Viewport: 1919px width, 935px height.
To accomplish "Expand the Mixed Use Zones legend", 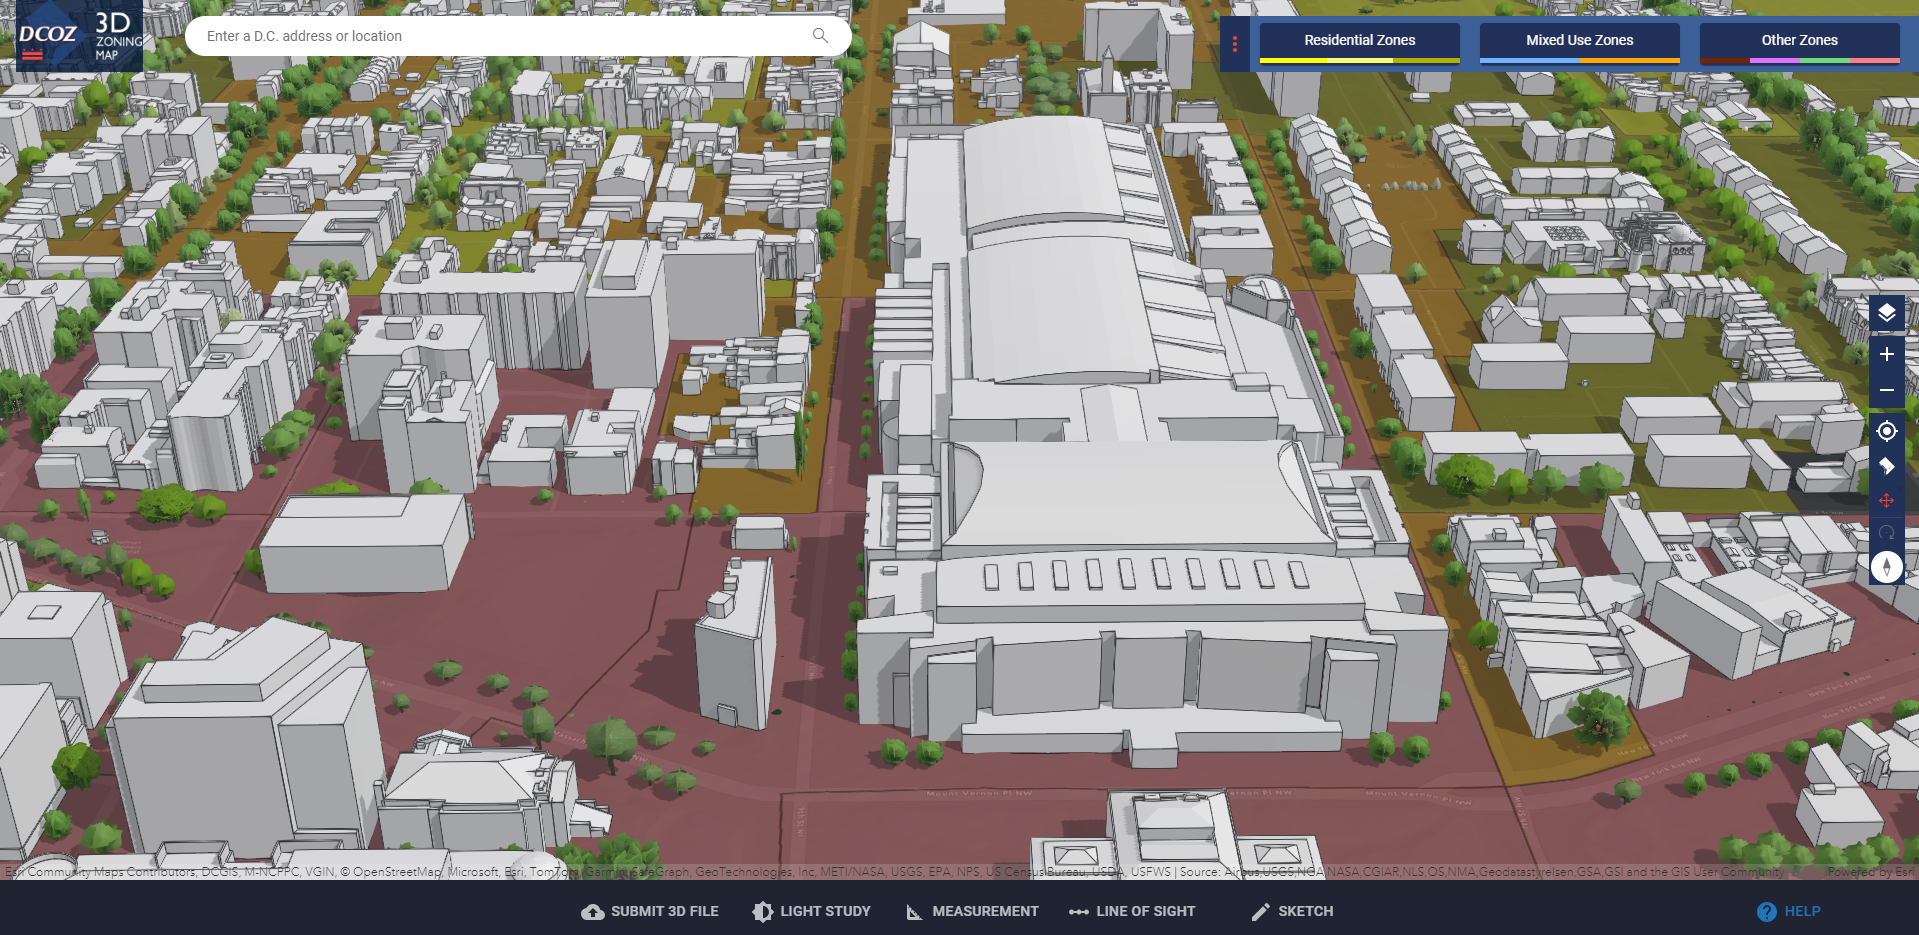I will 1579,41.
